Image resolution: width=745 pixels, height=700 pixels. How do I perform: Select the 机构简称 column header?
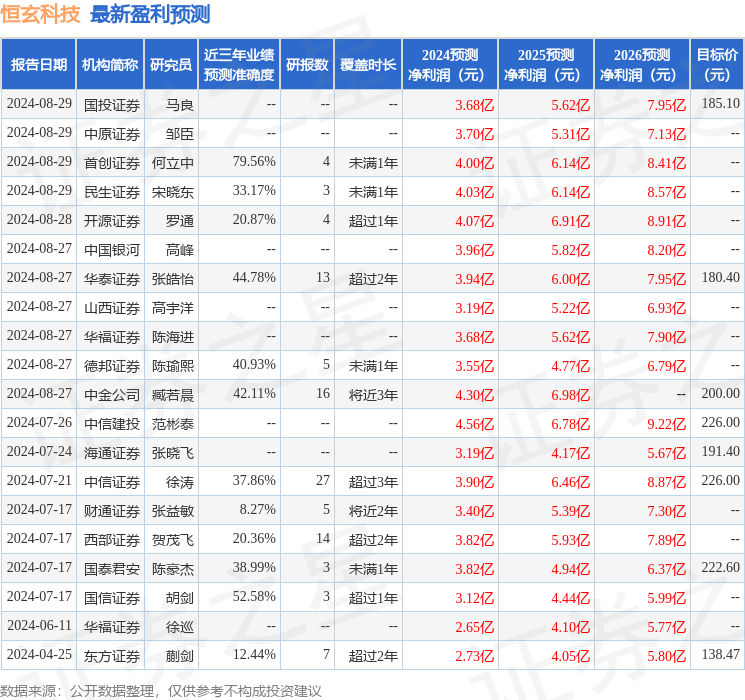pos(110,65)
